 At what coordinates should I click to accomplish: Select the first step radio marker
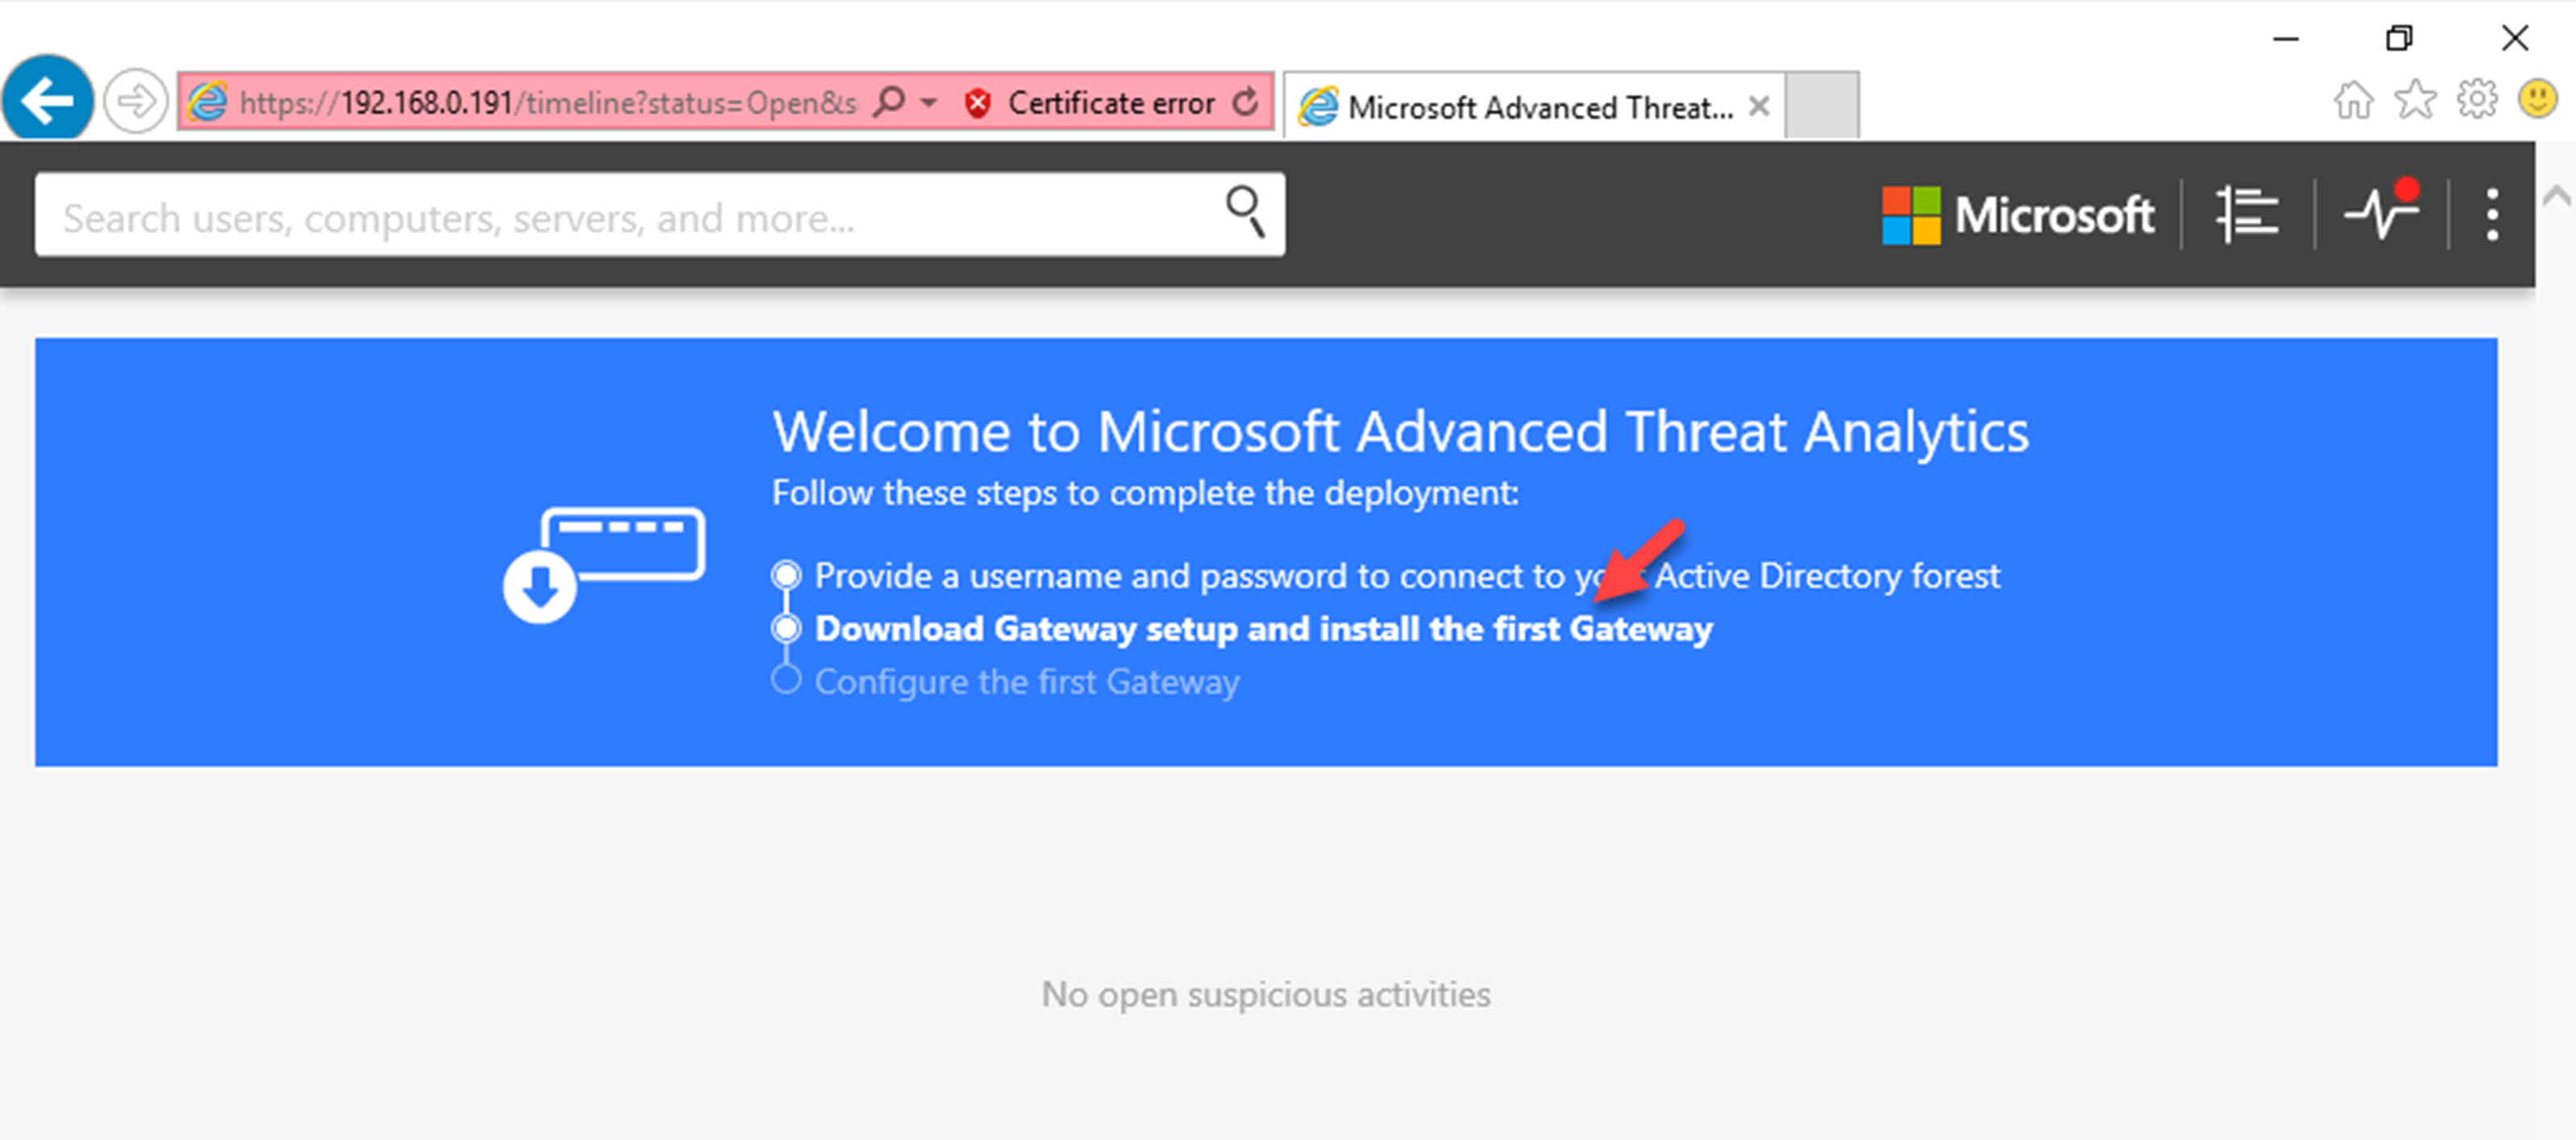(x=786, y=575)
